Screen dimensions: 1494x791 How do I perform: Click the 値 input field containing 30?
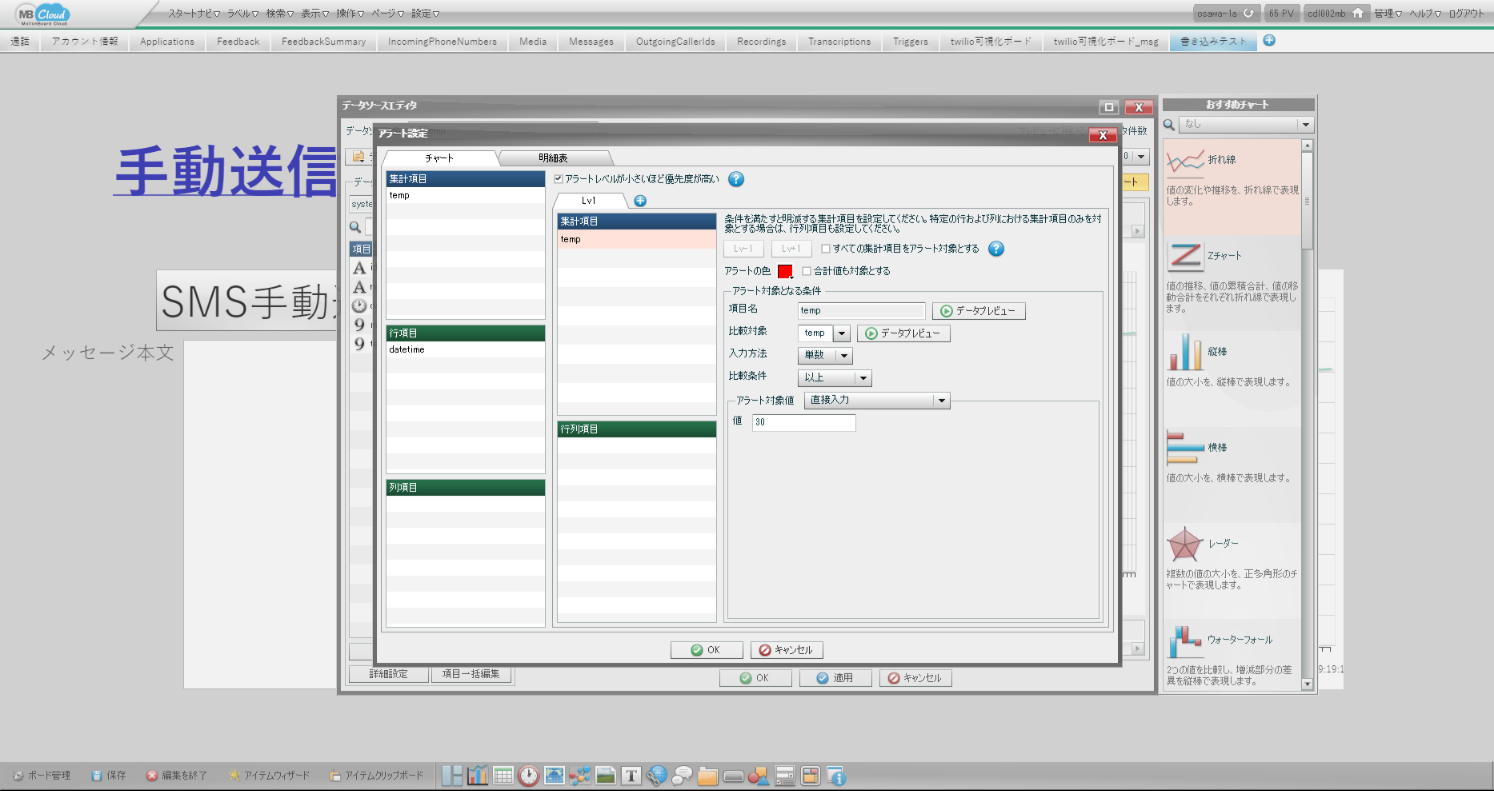tap(804, 423)
